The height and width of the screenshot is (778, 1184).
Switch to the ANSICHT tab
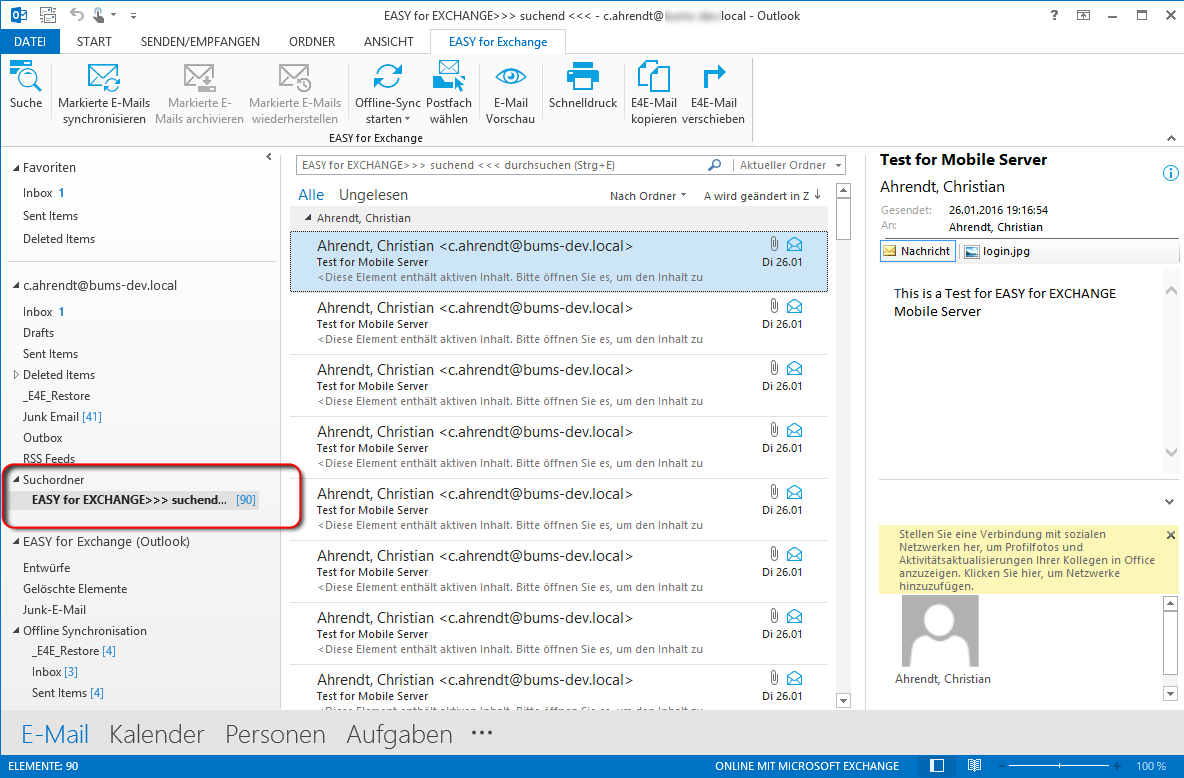pyautogui.click(x=389, y=42)
